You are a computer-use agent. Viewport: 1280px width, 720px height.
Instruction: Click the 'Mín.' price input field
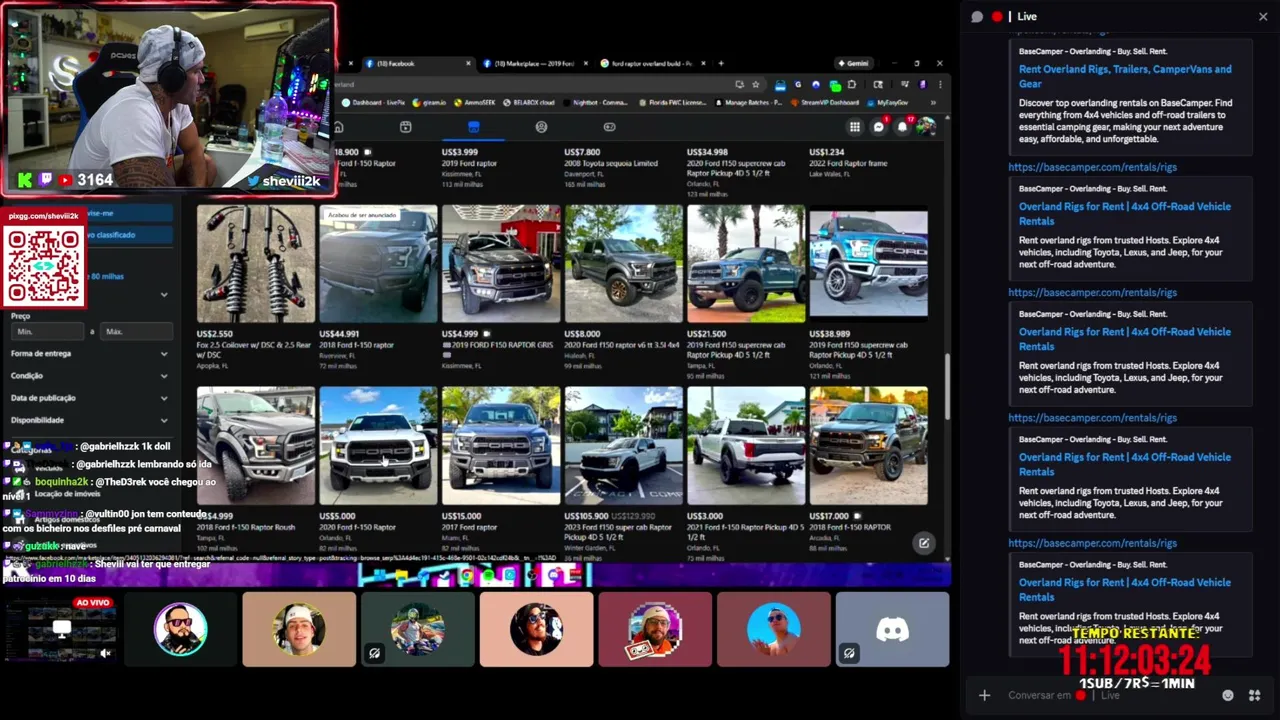coord(47,331)
